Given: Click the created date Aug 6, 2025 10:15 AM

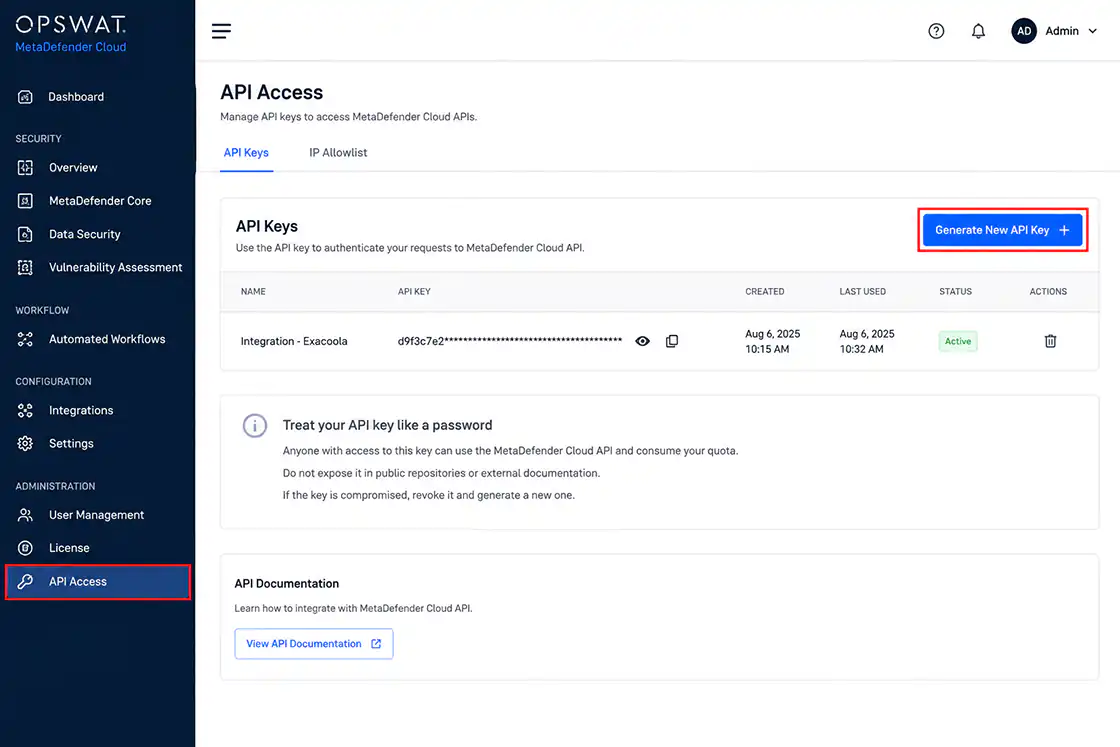Looking at the screenshot, I should click(x=772, y=341).
